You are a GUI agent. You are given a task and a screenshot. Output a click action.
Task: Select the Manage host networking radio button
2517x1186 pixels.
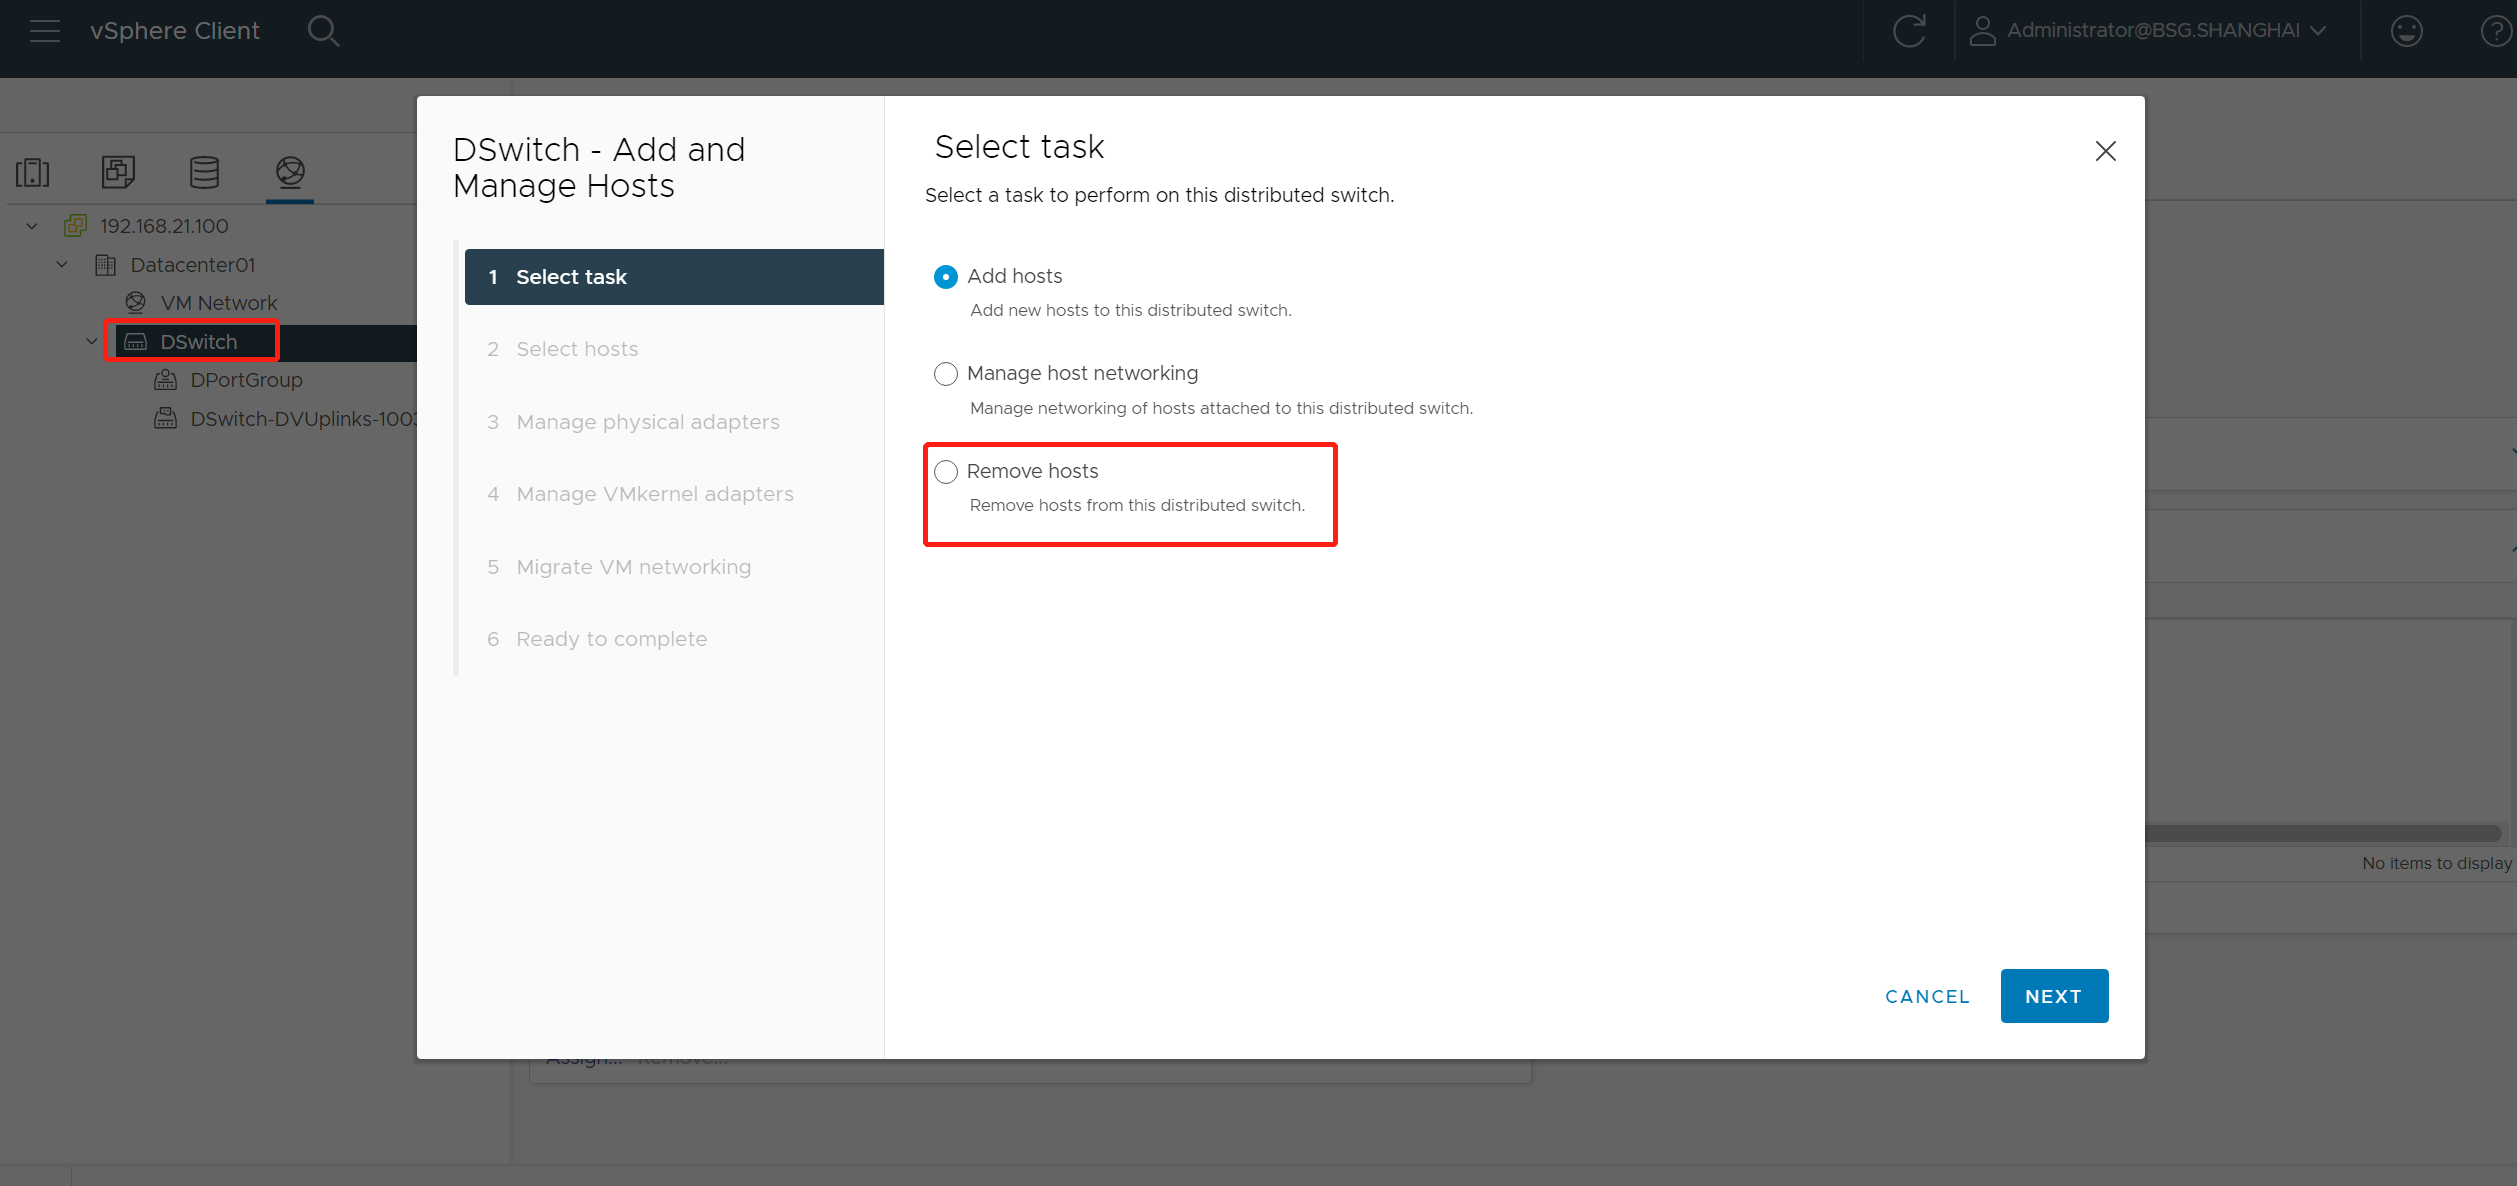pyautogui.click(x=944, y=372)
